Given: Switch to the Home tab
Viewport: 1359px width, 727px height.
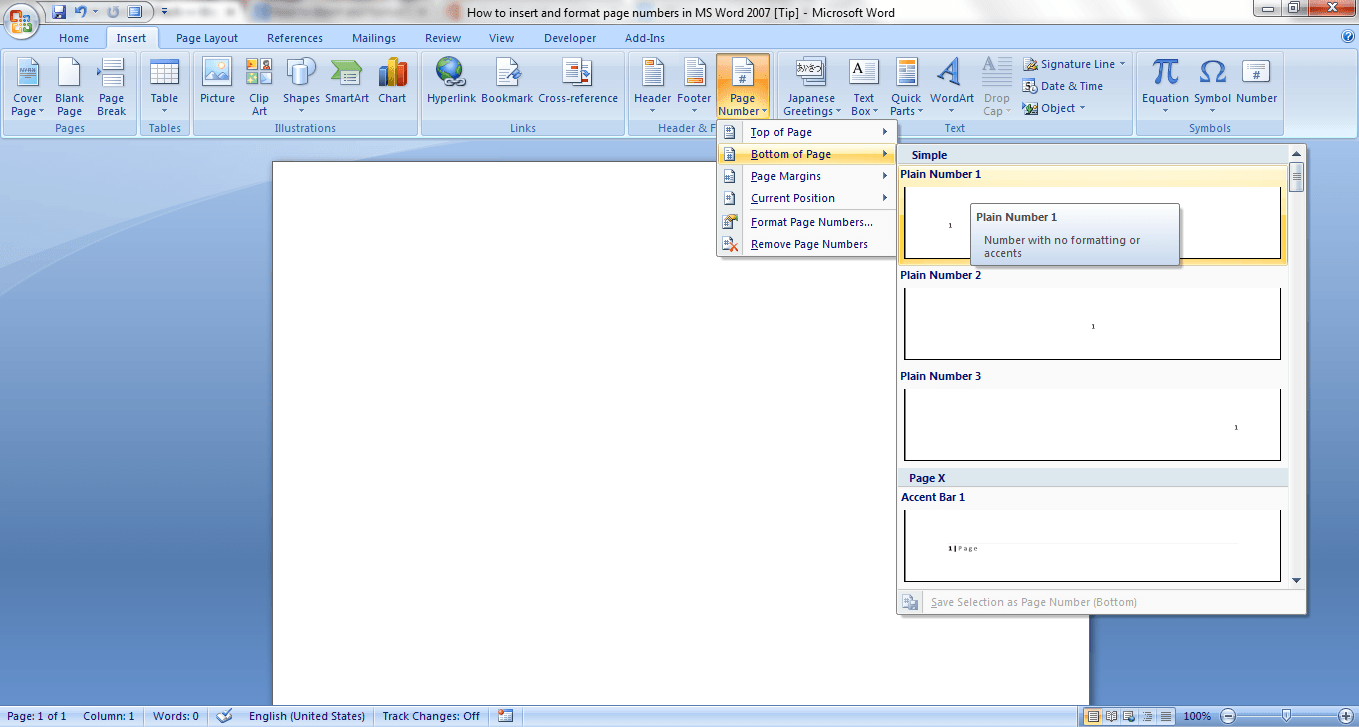Looking at the screenshot, I should tap(74, 38).
